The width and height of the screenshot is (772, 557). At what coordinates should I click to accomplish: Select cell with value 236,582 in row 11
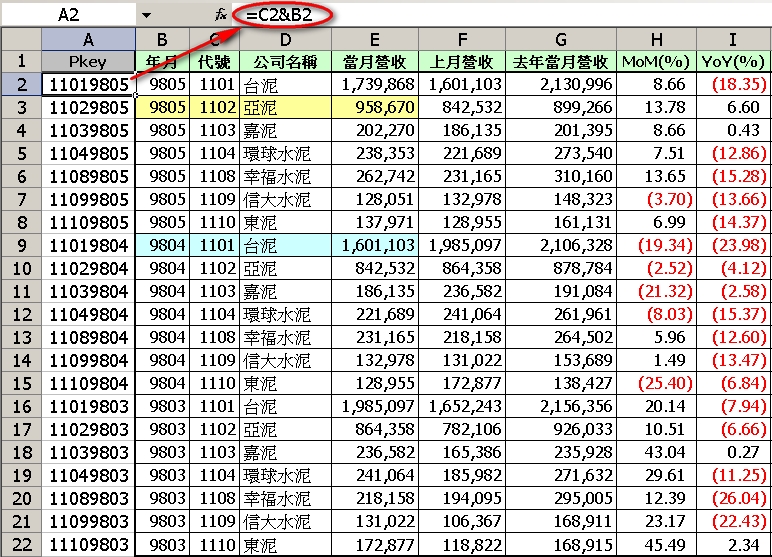click(462, 292)
